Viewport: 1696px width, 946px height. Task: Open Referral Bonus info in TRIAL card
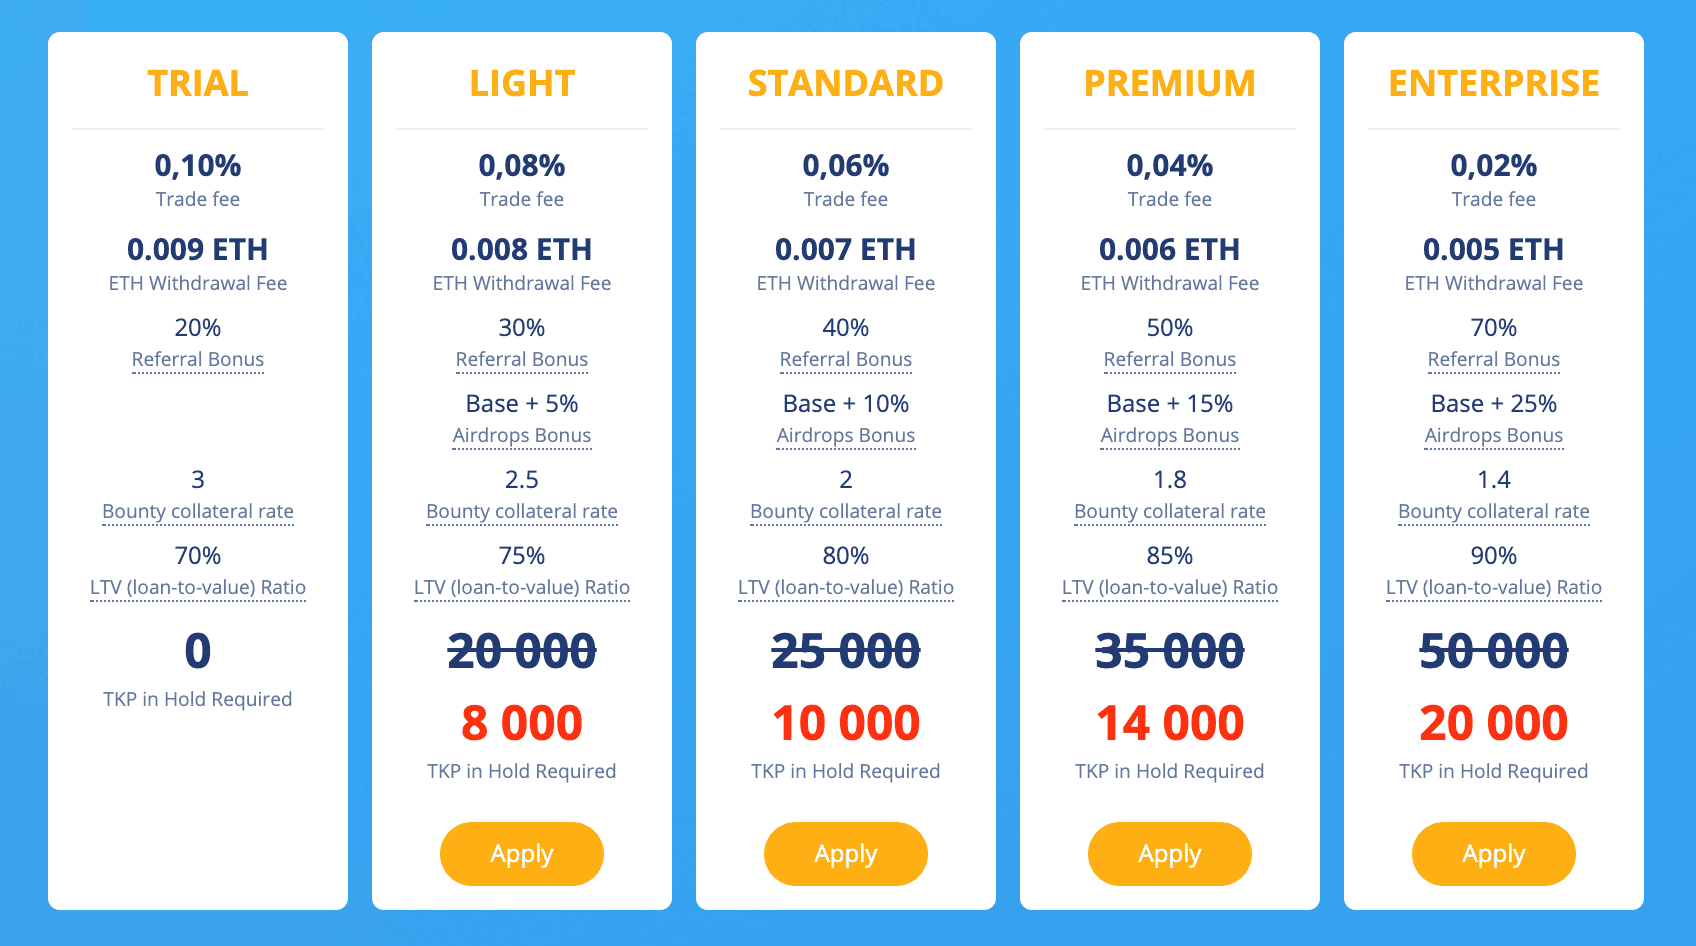[x=198, y=359]
